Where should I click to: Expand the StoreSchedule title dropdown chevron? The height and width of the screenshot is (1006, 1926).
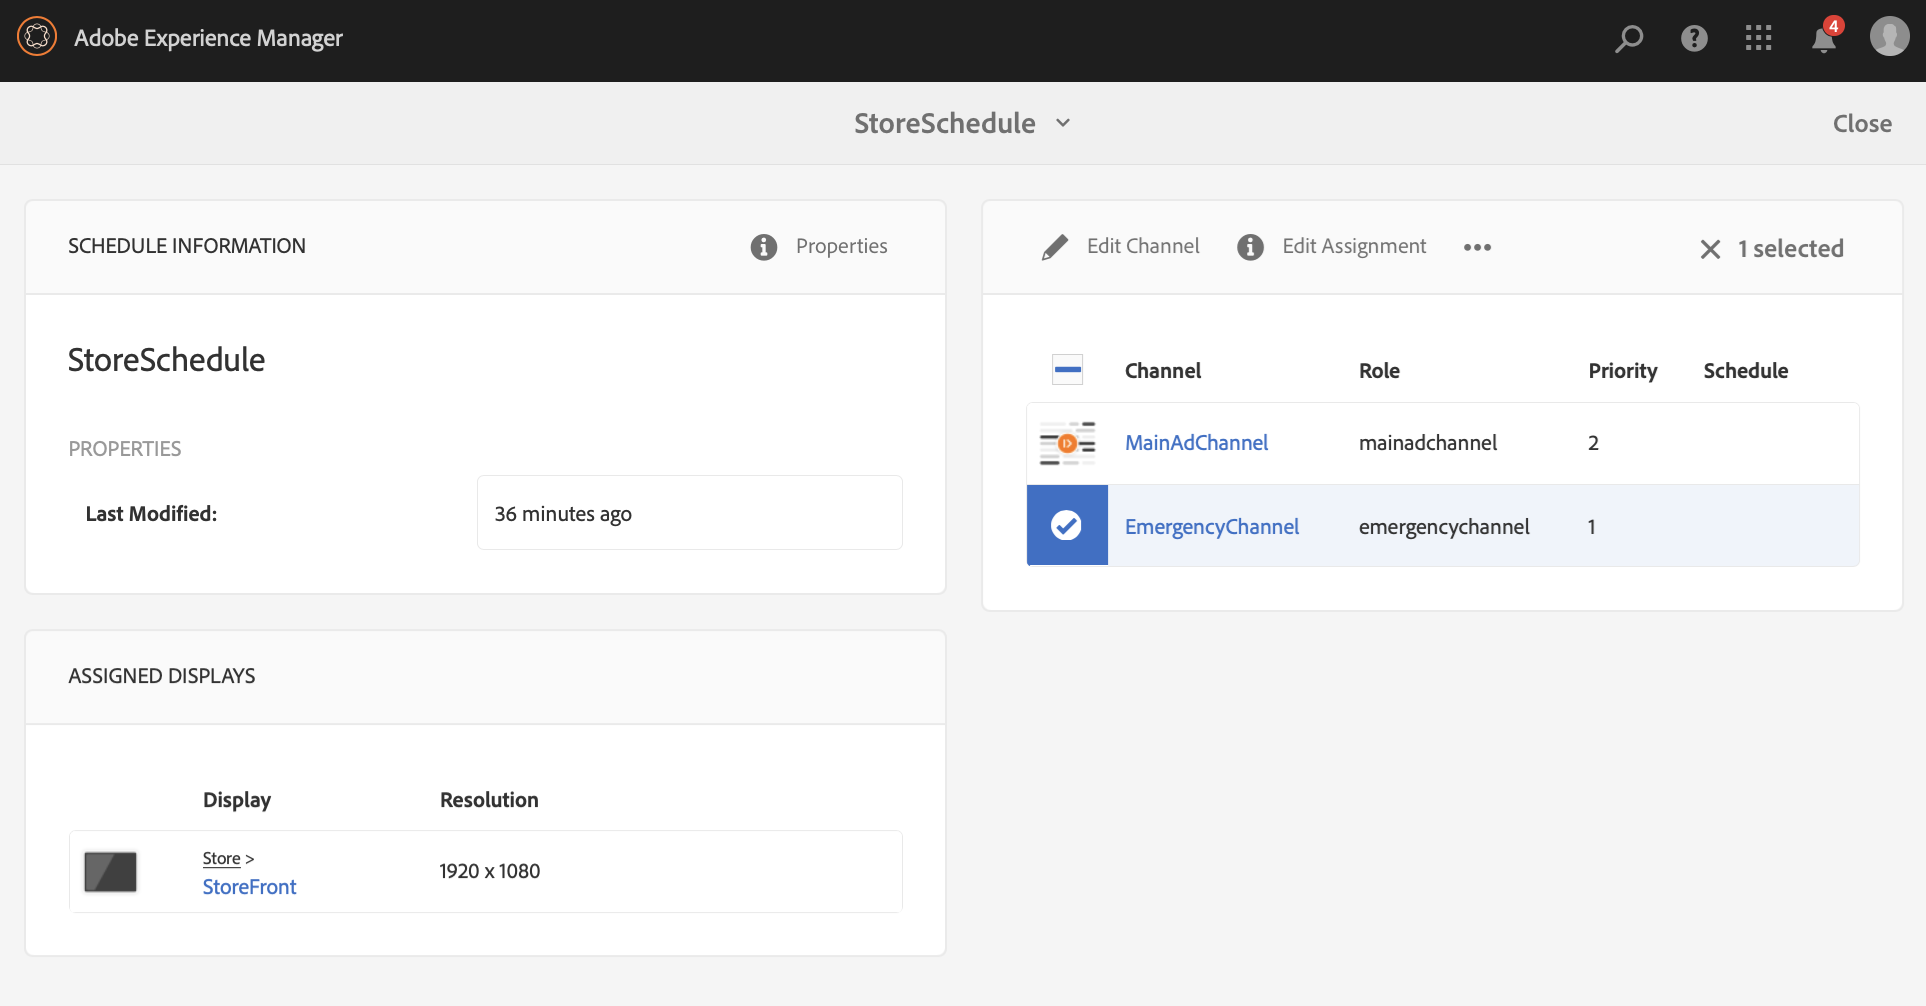click(1063, 123)
